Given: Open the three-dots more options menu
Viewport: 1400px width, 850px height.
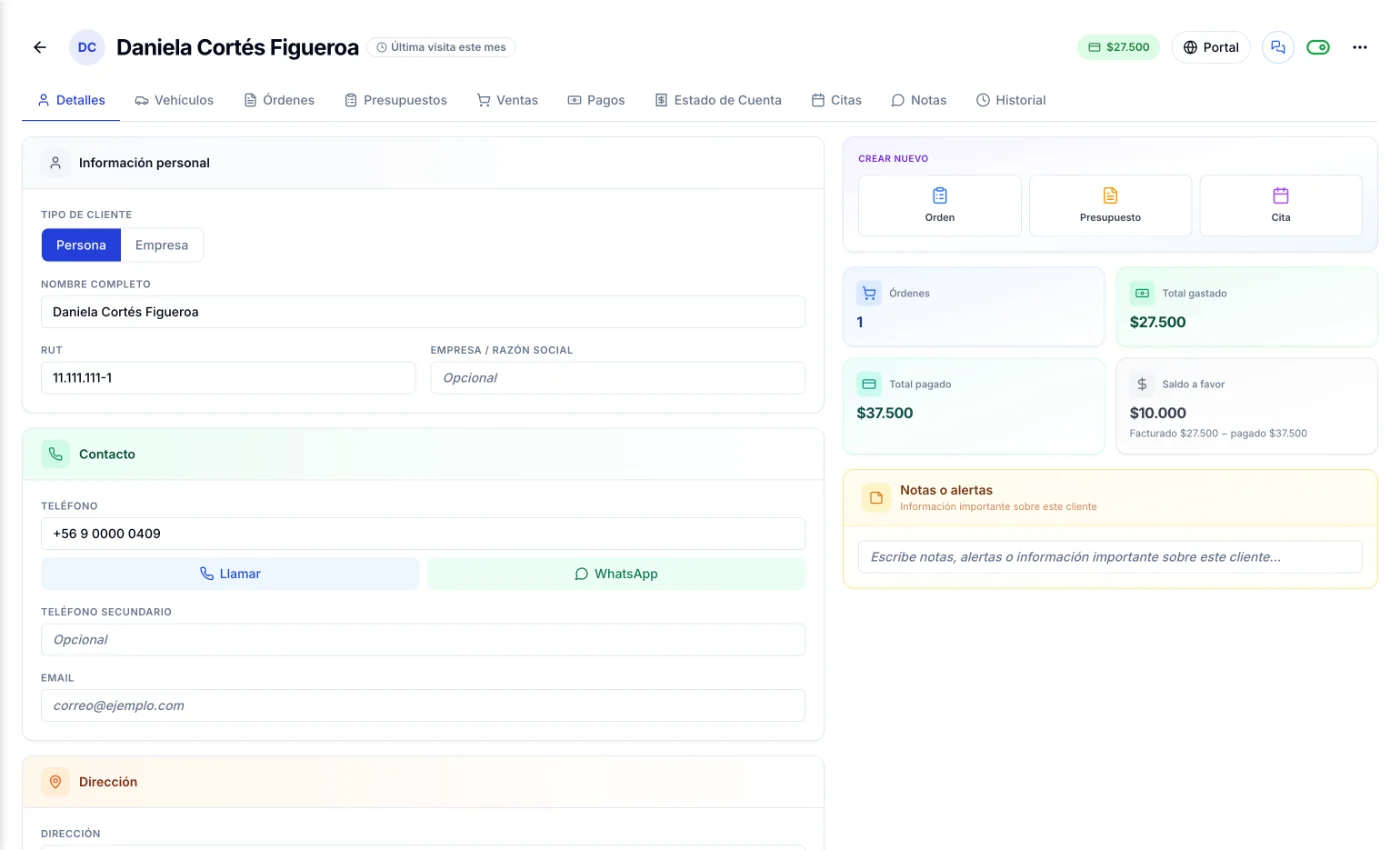Looking at the screenshot, I should pyautogui.click(x=1360, y=47).
